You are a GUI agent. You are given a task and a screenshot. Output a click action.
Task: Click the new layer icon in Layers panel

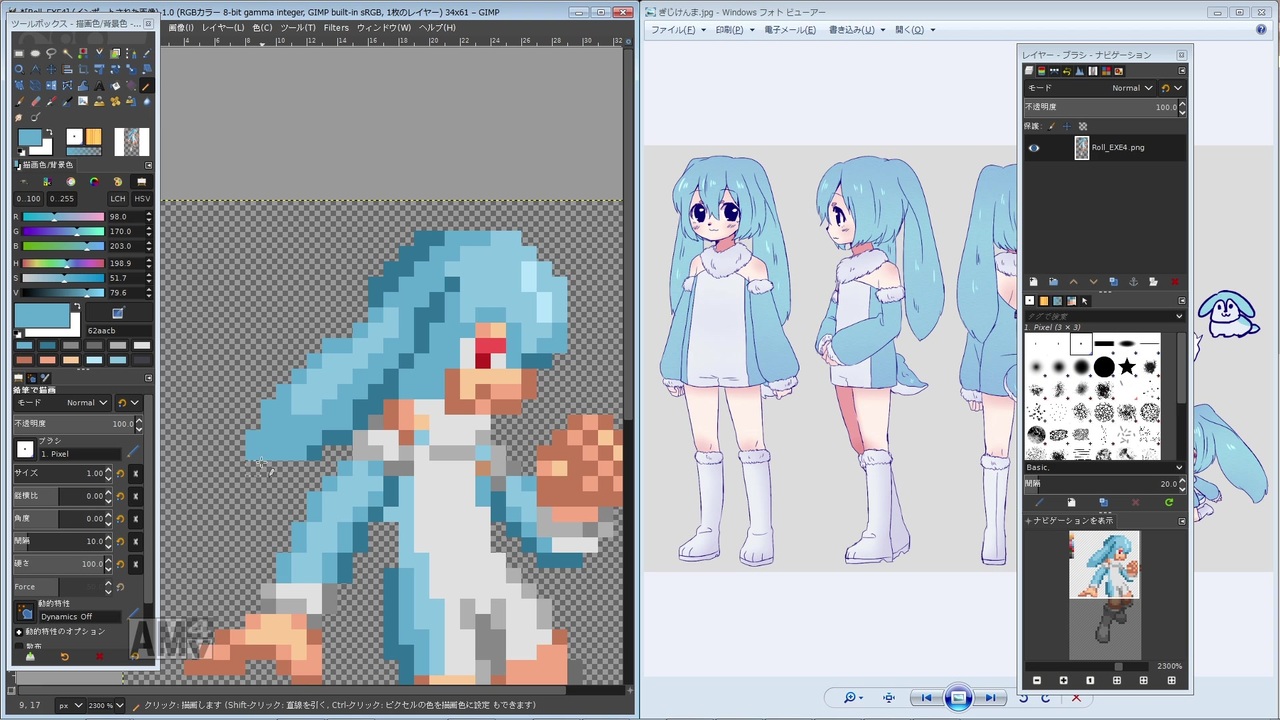tap(1033, 282)
